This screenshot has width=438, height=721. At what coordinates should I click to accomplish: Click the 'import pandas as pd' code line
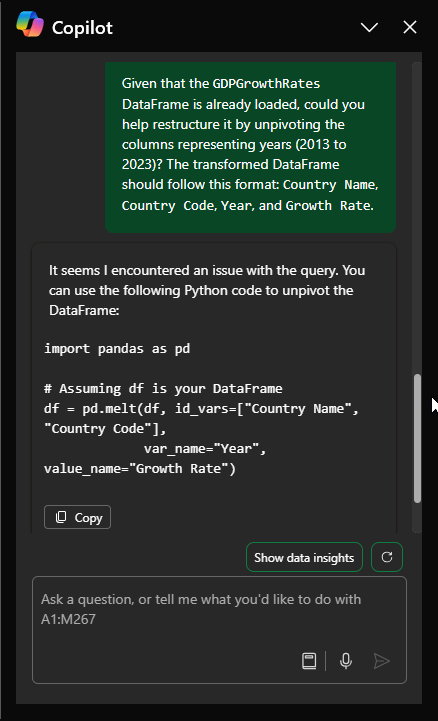tap(117, 349)
